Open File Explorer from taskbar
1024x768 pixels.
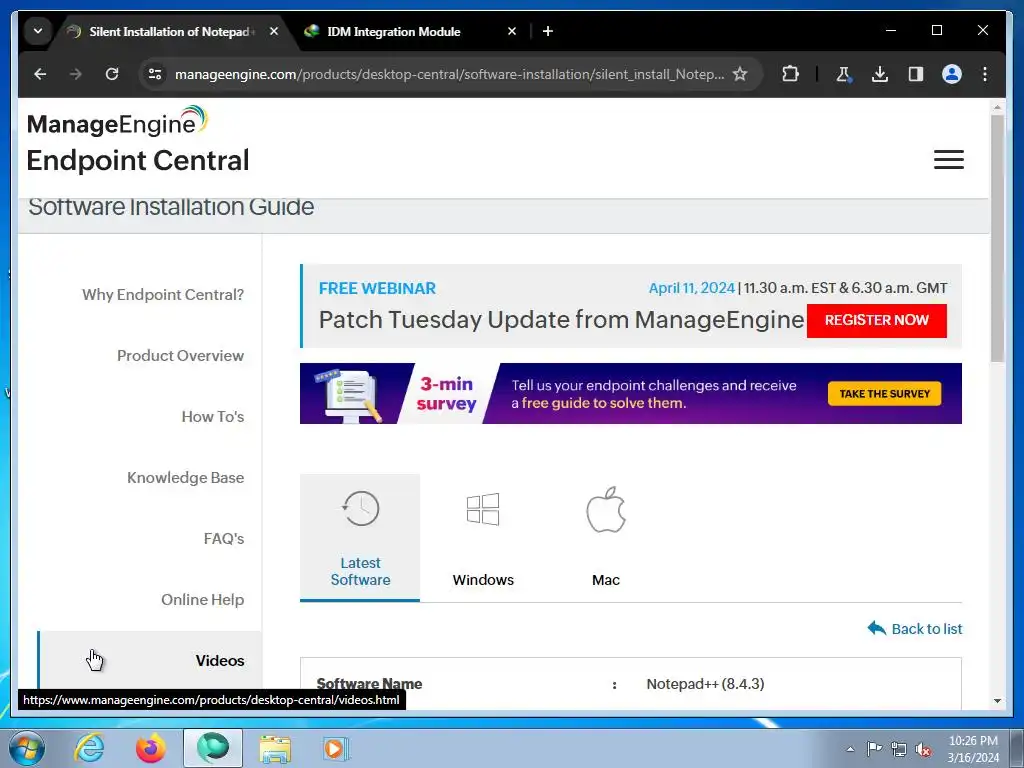(275, 748)
